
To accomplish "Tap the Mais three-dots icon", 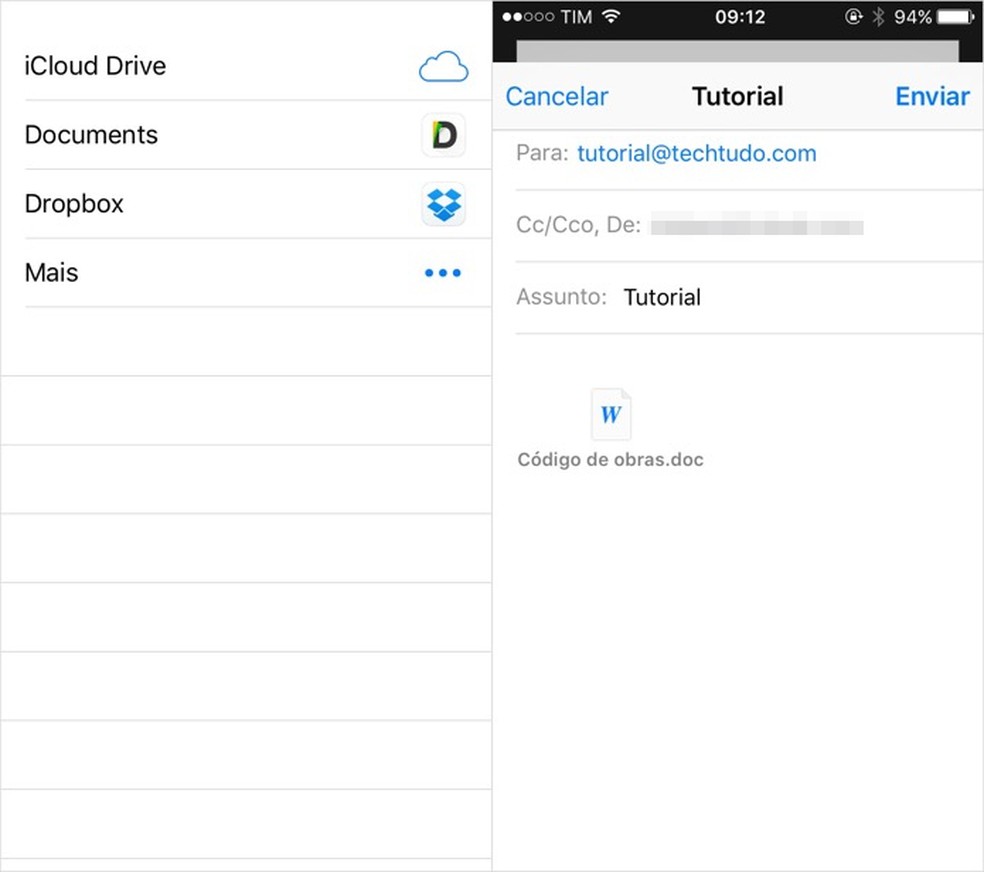I will (443, 273).
